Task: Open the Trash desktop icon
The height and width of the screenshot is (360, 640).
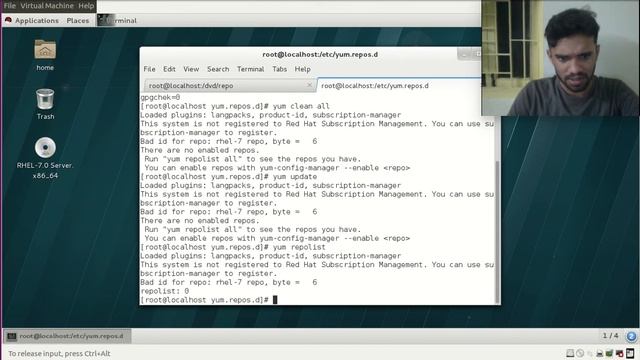Action: click(x=45, y=99)
